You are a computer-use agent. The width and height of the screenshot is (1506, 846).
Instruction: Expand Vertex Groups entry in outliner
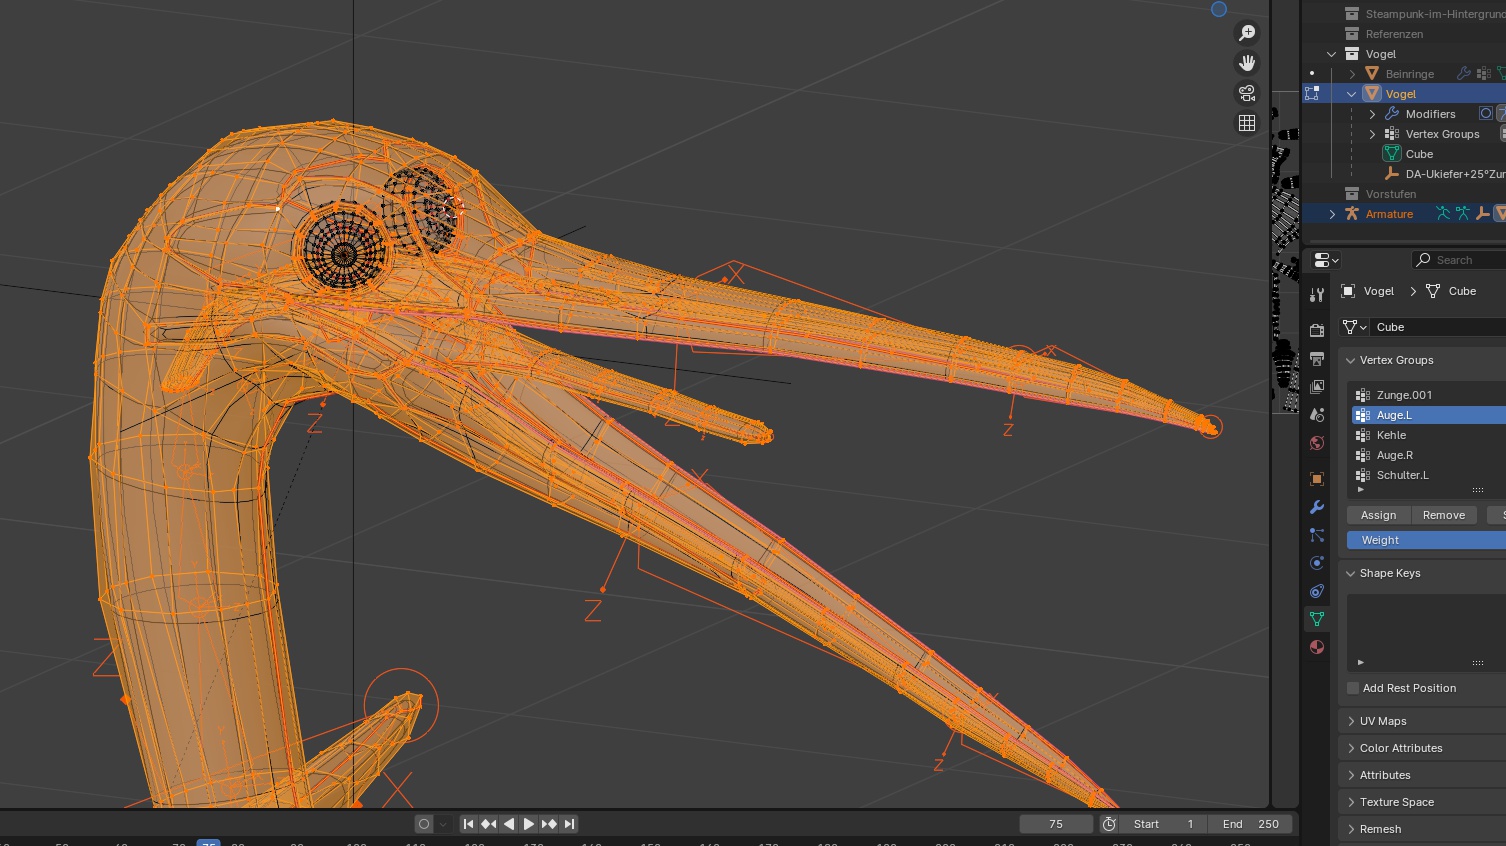point(1372,134)
